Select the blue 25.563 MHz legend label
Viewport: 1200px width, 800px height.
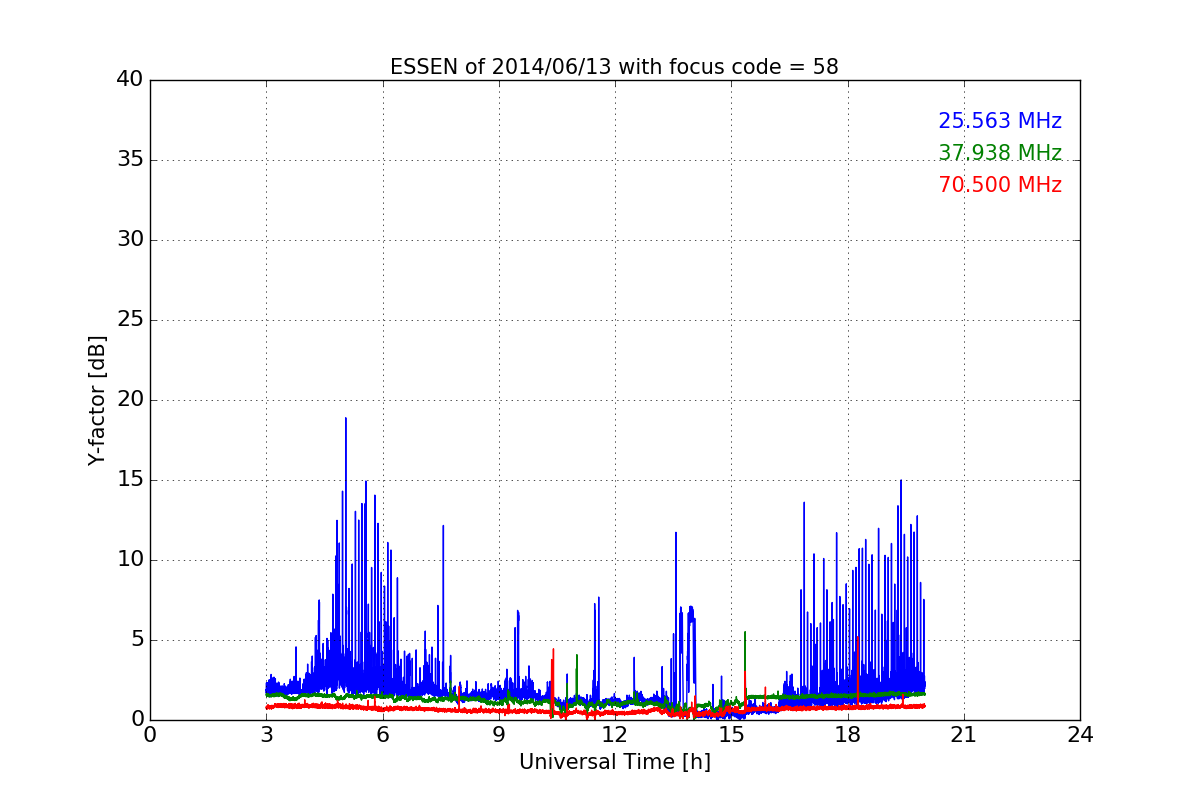pos(1000,121)
